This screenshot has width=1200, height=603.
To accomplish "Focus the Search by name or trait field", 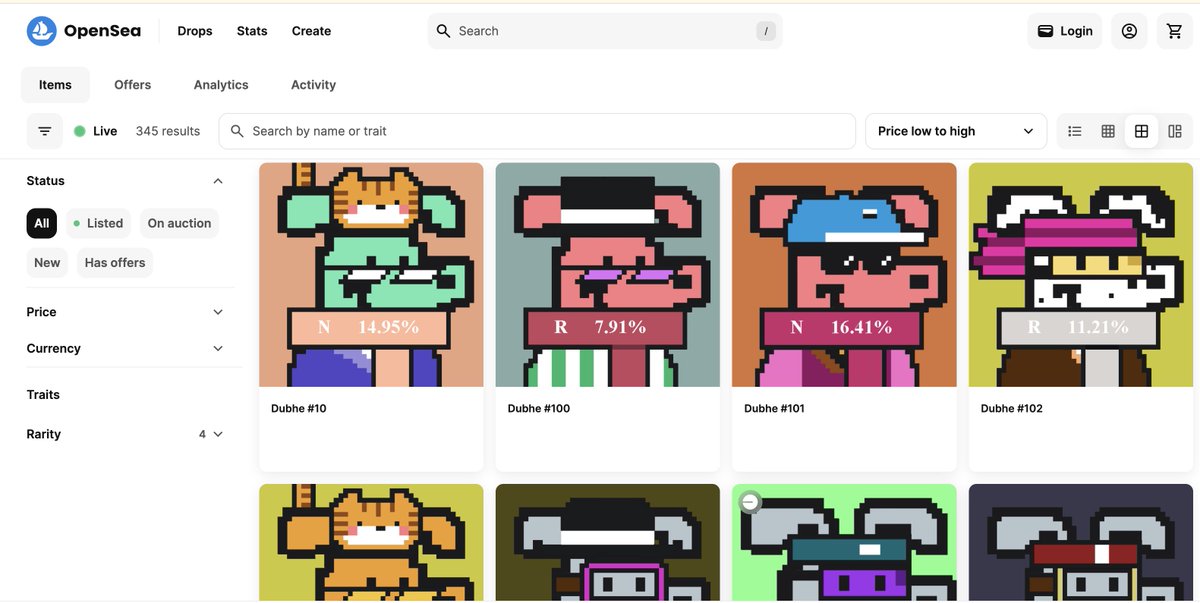I will pyautogui.click(x=537, y=131).
